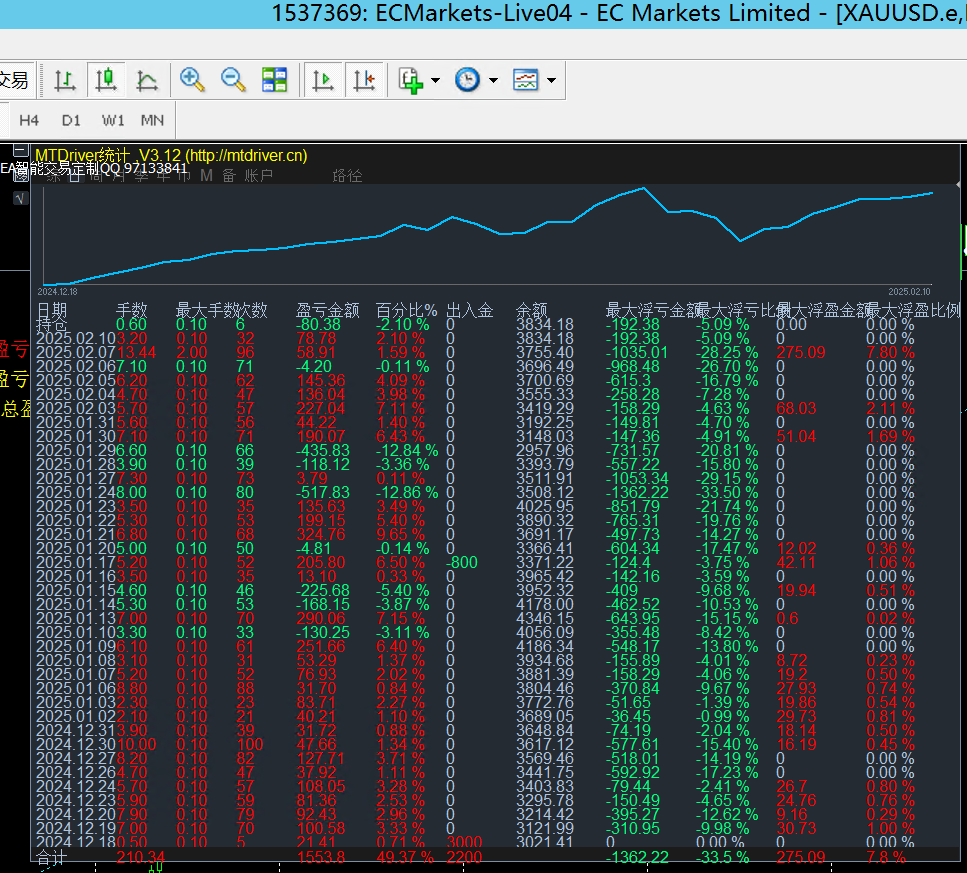967x873 pixels.
Task: Select the line chart icon
Action: point(146,80)
